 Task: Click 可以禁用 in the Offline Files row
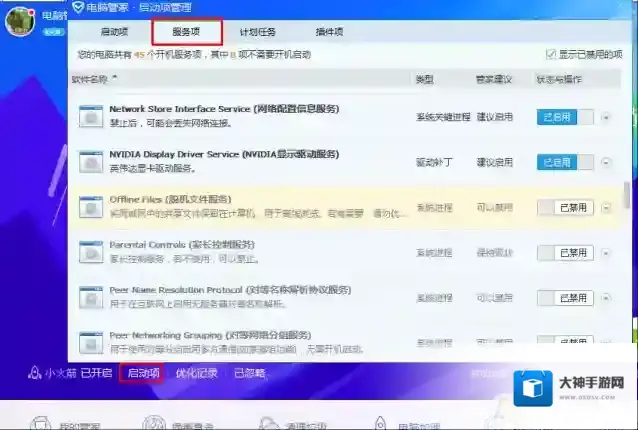[x=494, y=207]
